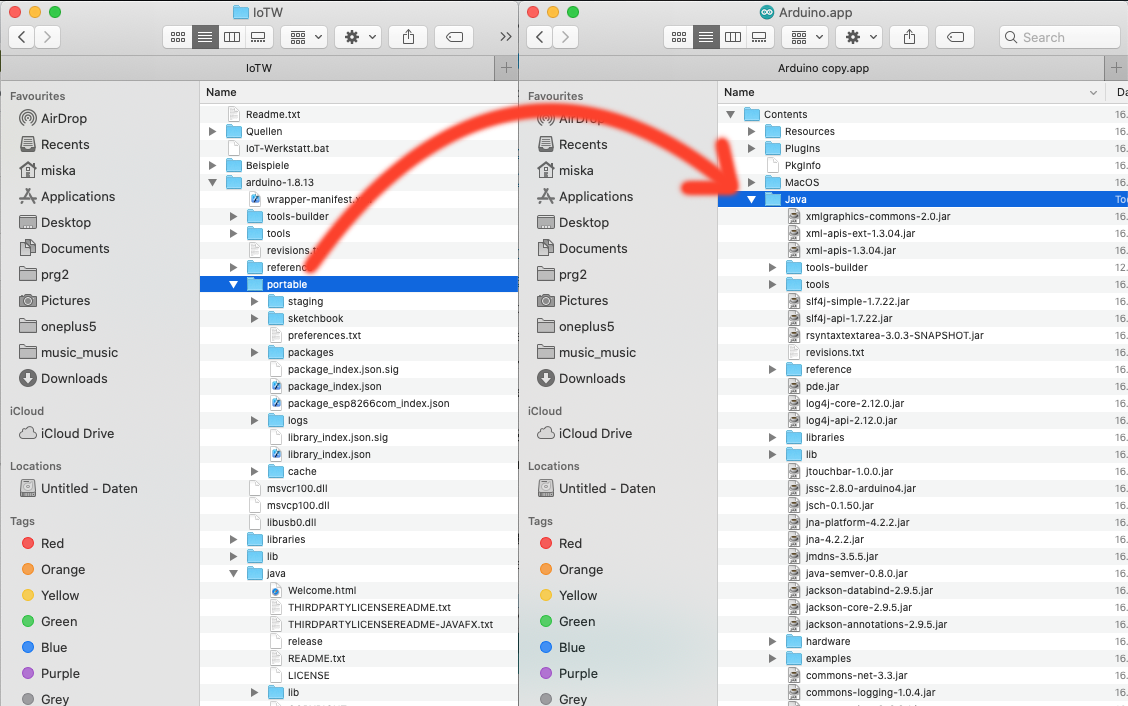This screenshot has width=1128, height=706.
Task: Open miska home folder in left sidebar
Action: point(58,170)
